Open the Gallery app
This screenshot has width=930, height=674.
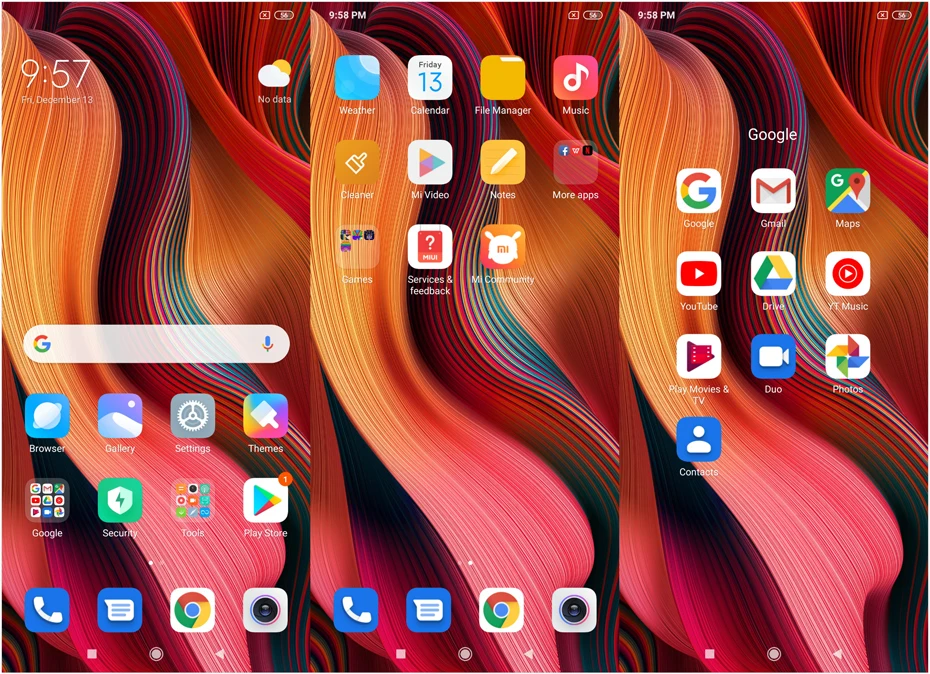(x=120, y=416)
